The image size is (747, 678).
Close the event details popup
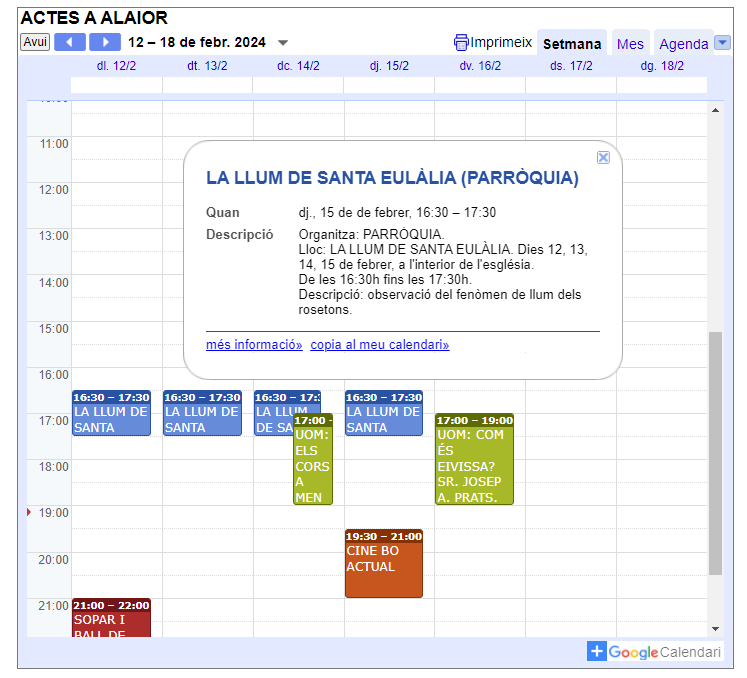coord(603,157)
